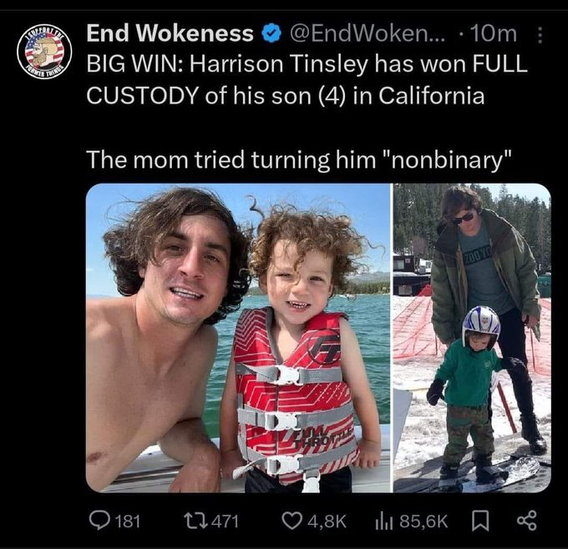Bookmark this post with the bookmark icon
This screenshot has width=568, height=549.
pos(480,521)
